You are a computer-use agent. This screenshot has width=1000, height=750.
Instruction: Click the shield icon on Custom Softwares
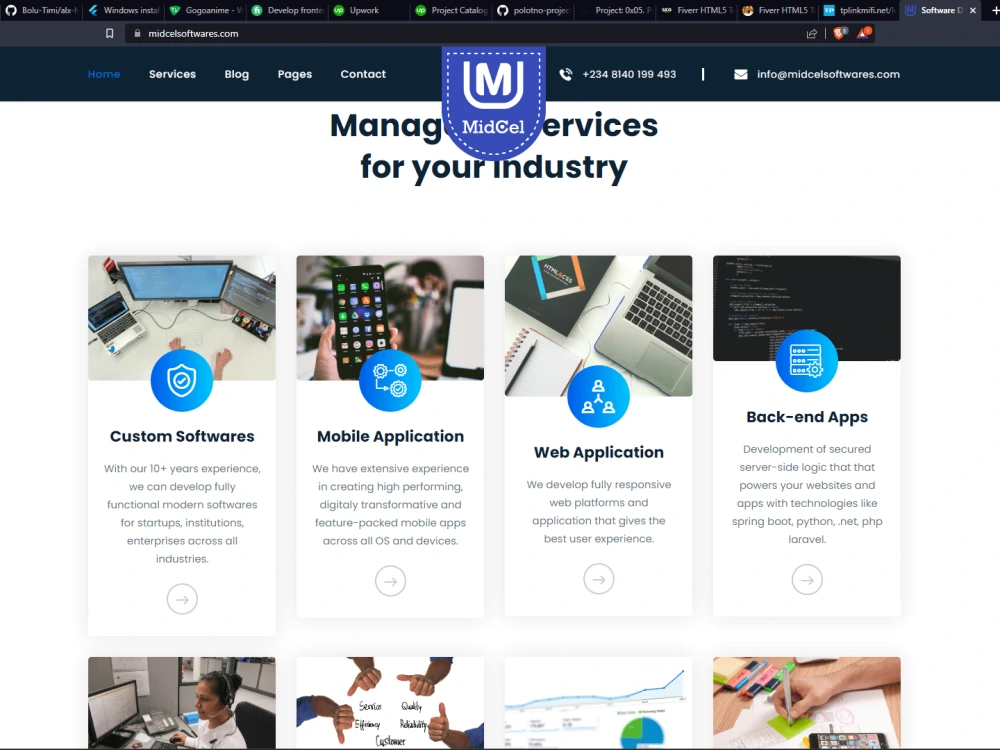pos(182,381)
